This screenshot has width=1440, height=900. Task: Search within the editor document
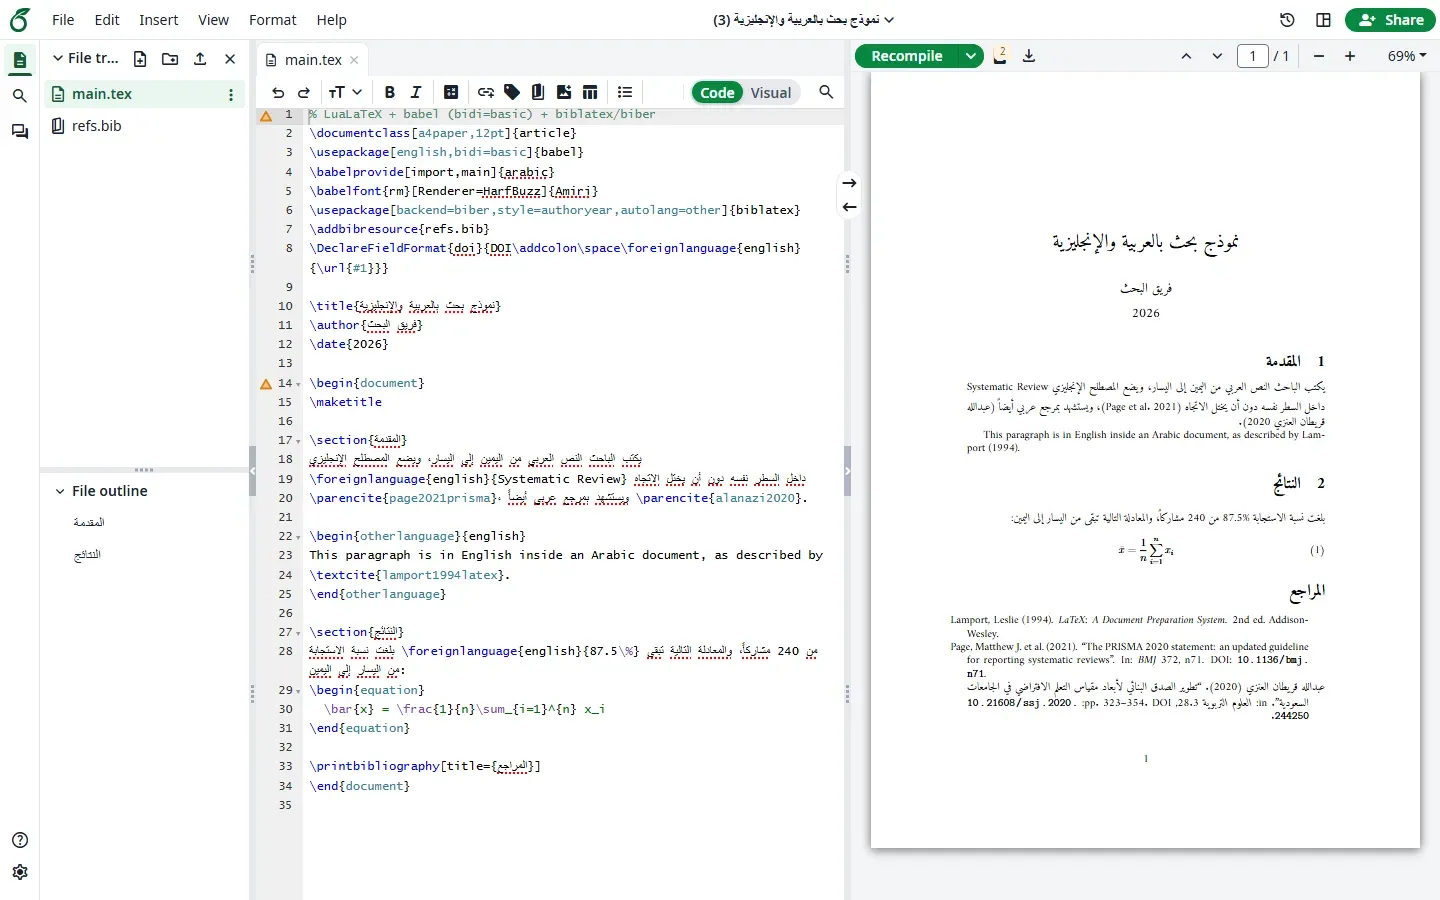[x=826, y=93]
